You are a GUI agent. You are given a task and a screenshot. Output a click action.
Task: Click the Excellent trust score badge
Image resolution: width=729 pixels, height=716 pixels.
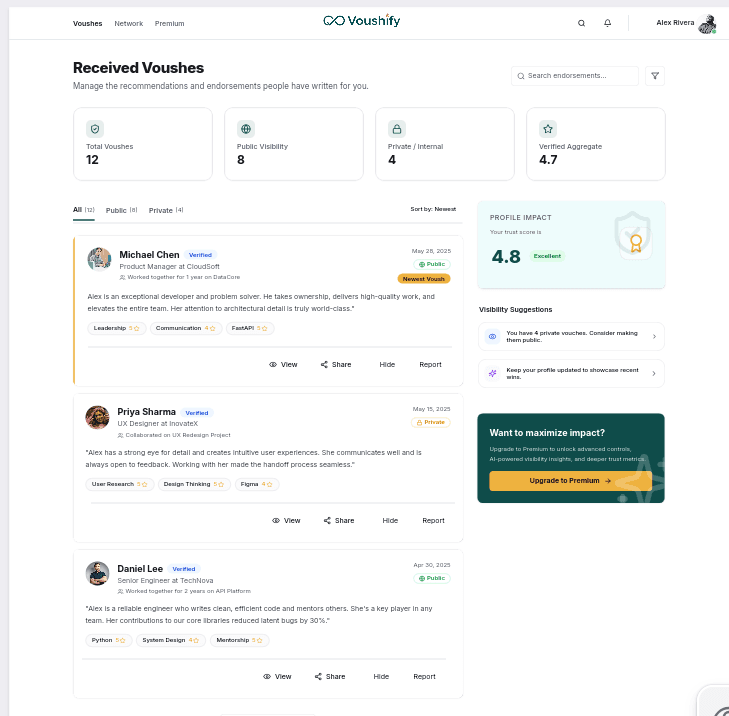pyautogui.click(x=547, y=256)
